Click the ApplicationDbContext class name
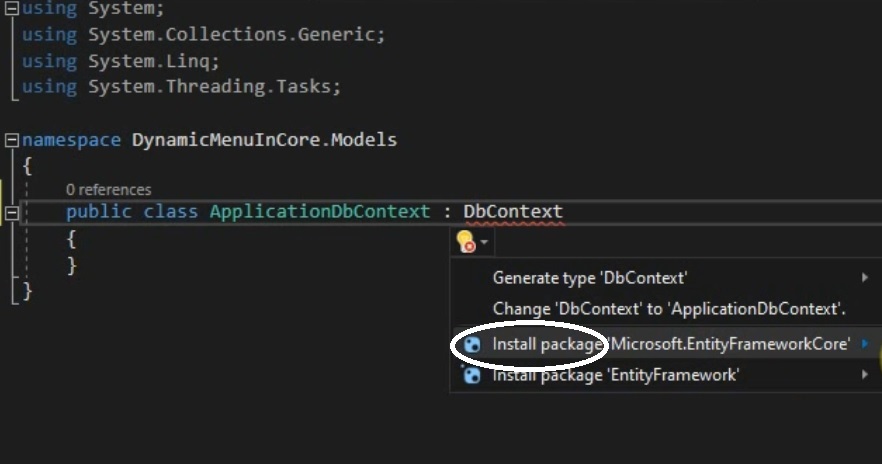Screen dimensions: 882x464 320,212
